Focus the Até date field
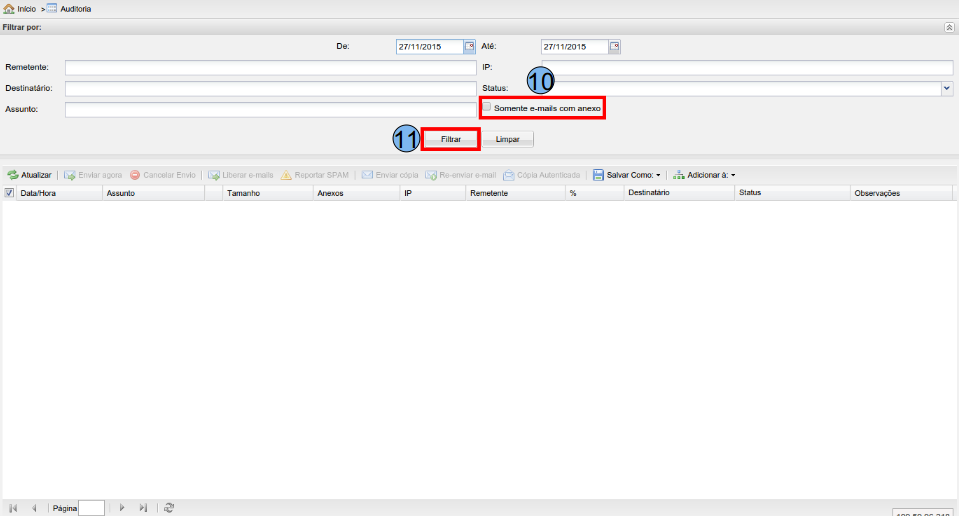Screen dimensions: 960x518 tap(575, 47)
